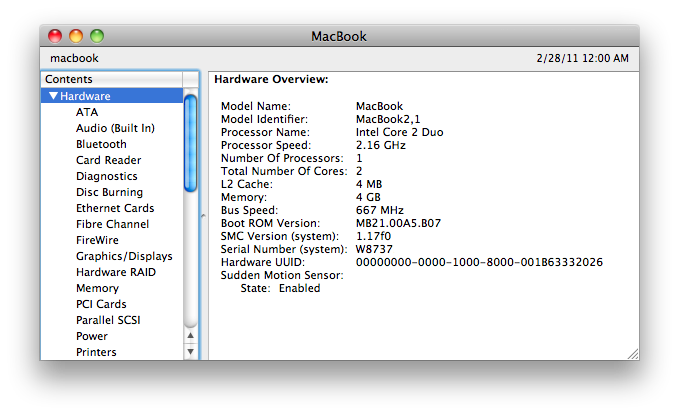This screenshot has width=679, height=415.
Task: Select the Hardware category row
Action: (112, 96)
